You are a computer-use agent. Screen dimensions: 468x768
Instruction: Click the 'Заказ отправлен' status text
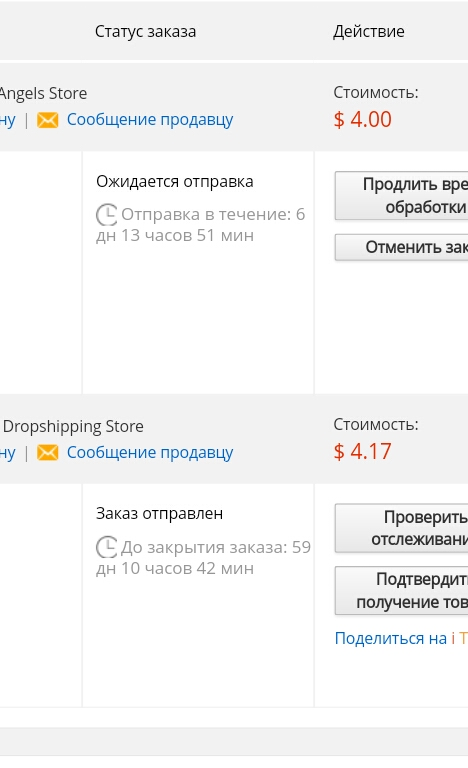point(159,514)
